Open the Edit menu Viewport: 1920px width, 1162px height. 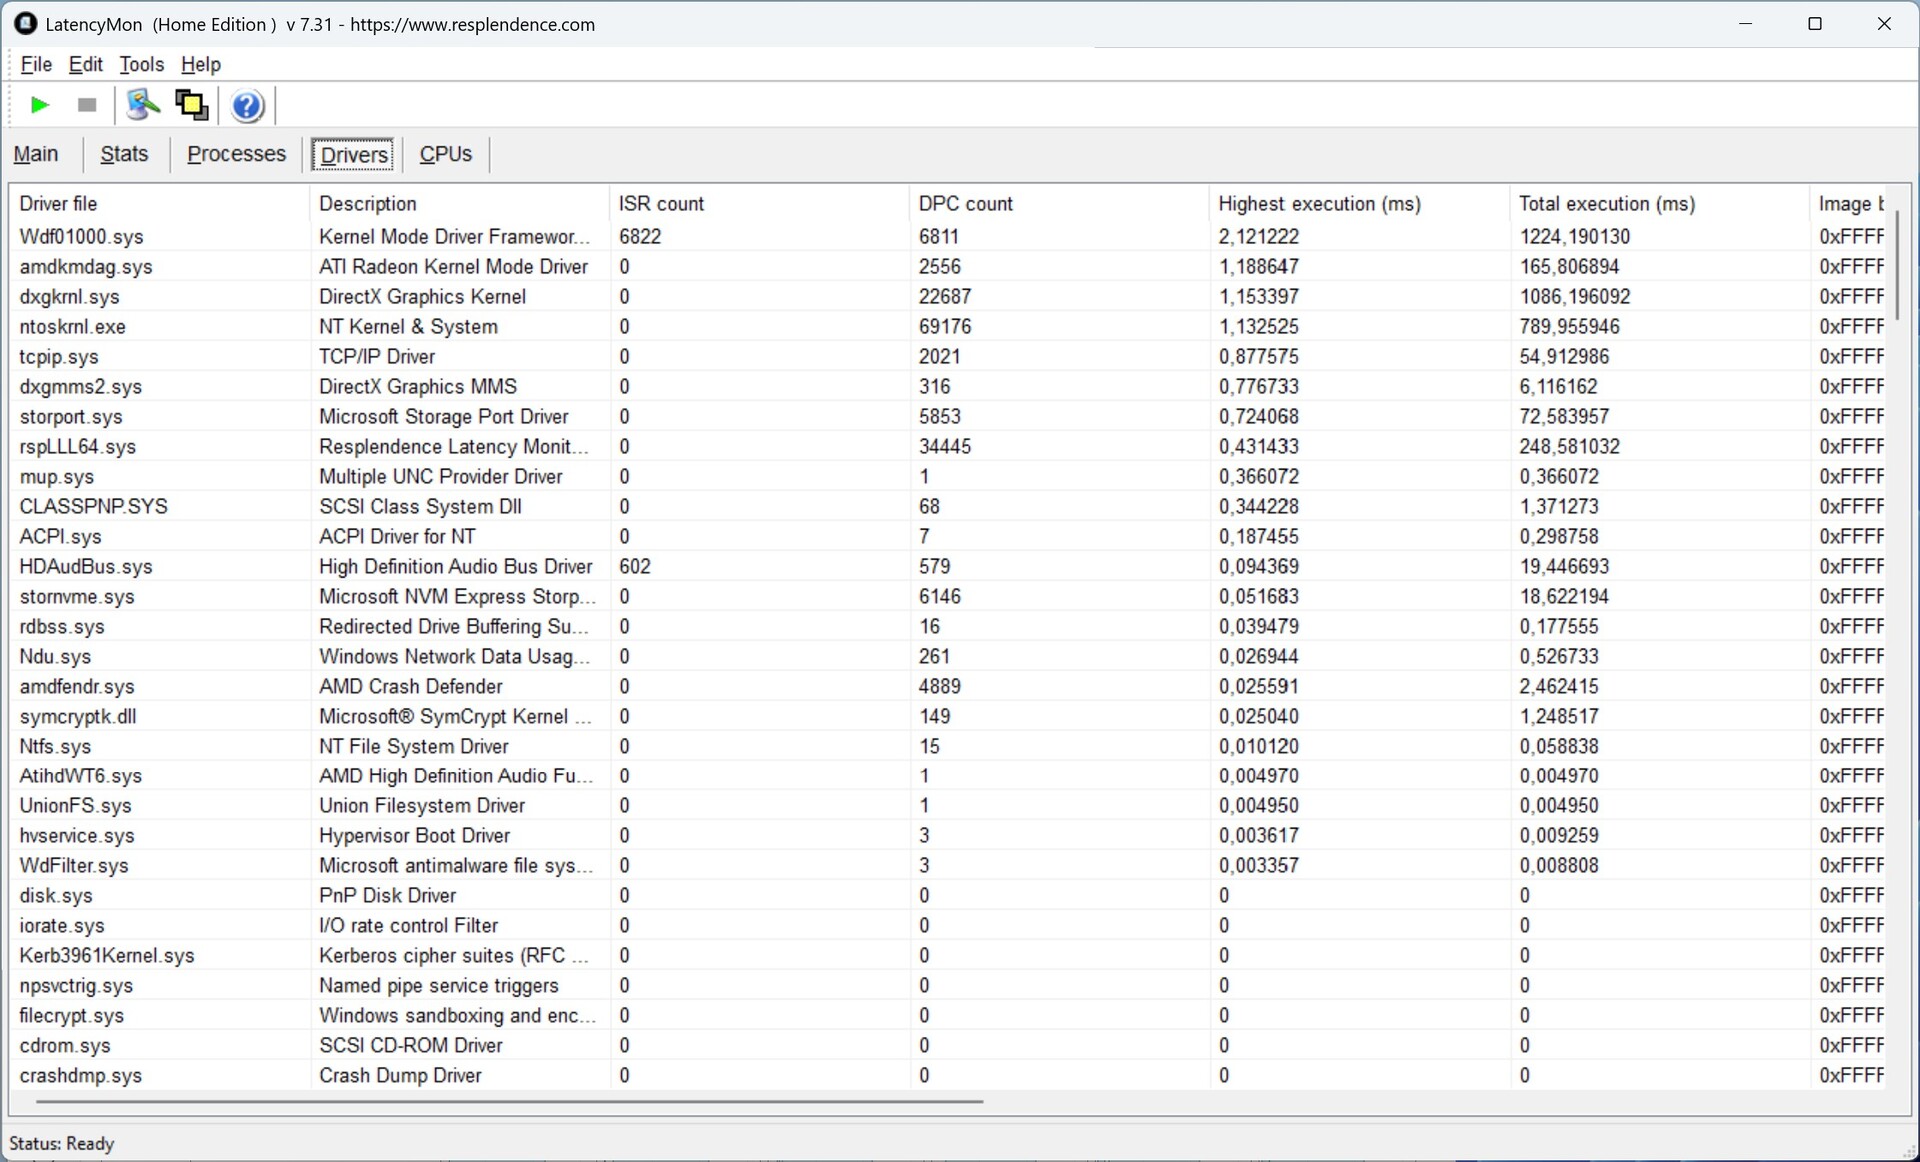[85, 64]
